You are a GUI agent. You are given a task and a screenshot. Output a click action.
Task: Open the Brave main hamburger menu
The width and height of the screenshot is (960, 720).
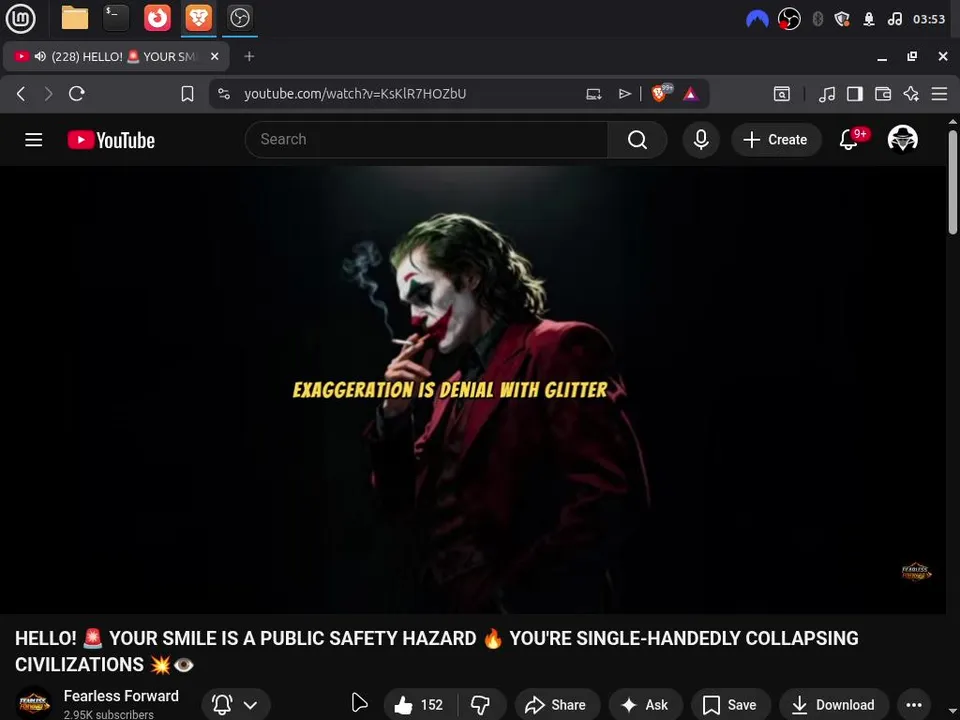[939, 94]
